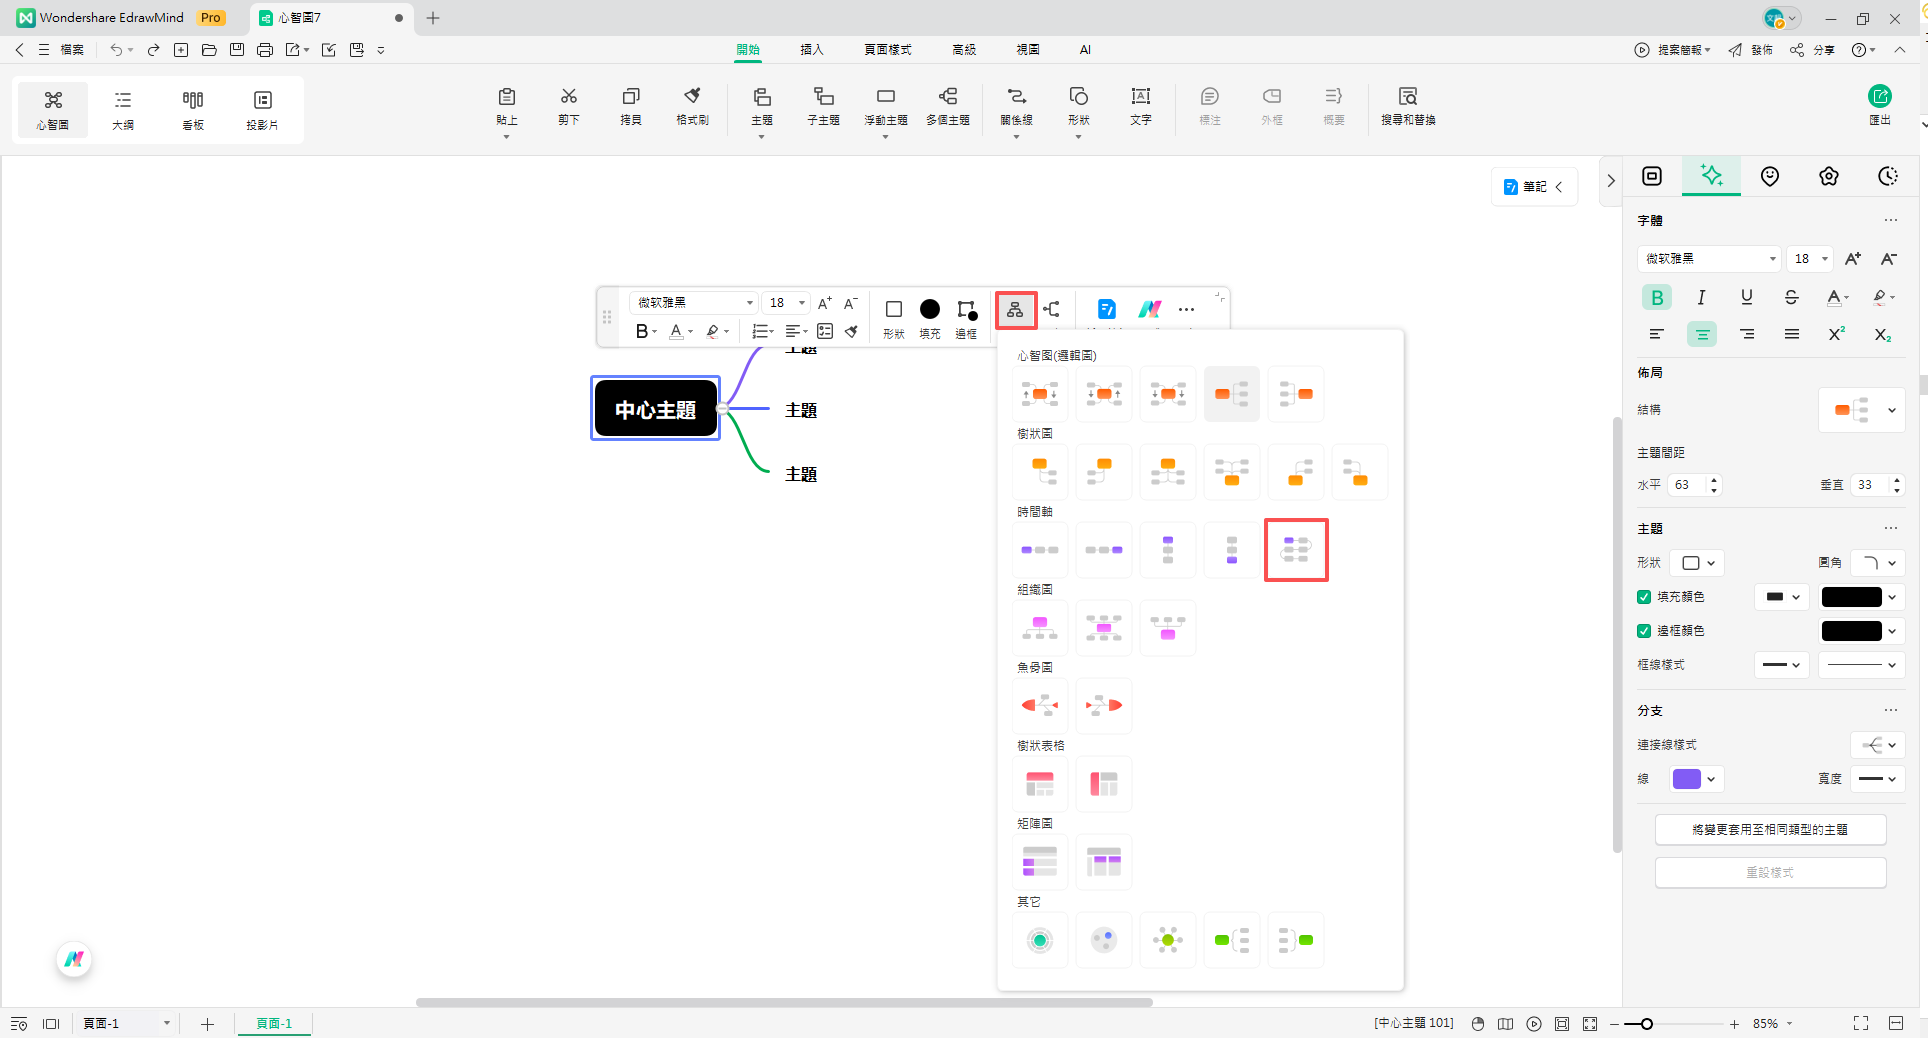This screenshot has height=1038, width=1928.
Task: Open the connector line style (連接線樣式) dropdown
Action: click(x=1877, y=745)
